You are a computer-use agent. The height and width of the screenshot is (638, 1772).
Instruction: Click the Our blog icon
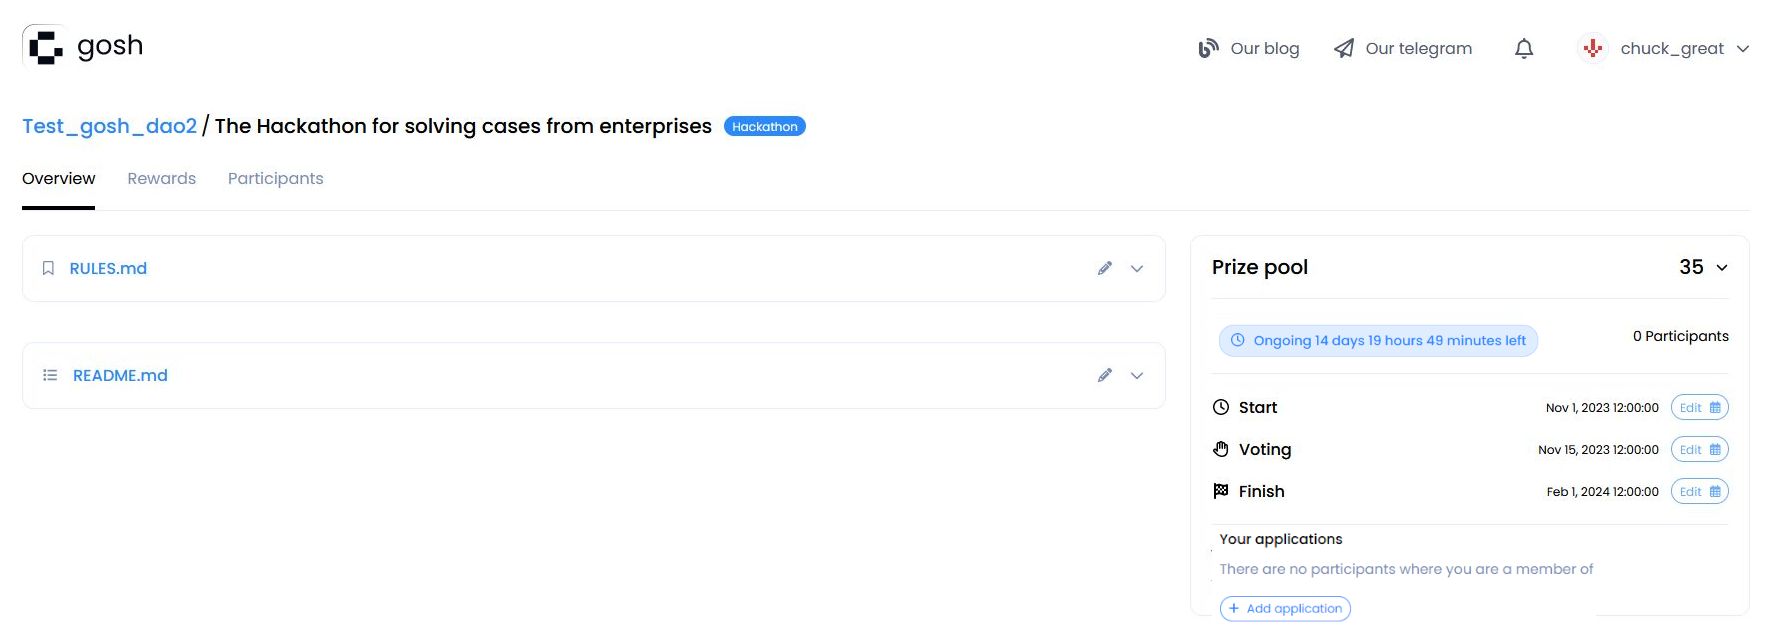(x=1208, y=48)
